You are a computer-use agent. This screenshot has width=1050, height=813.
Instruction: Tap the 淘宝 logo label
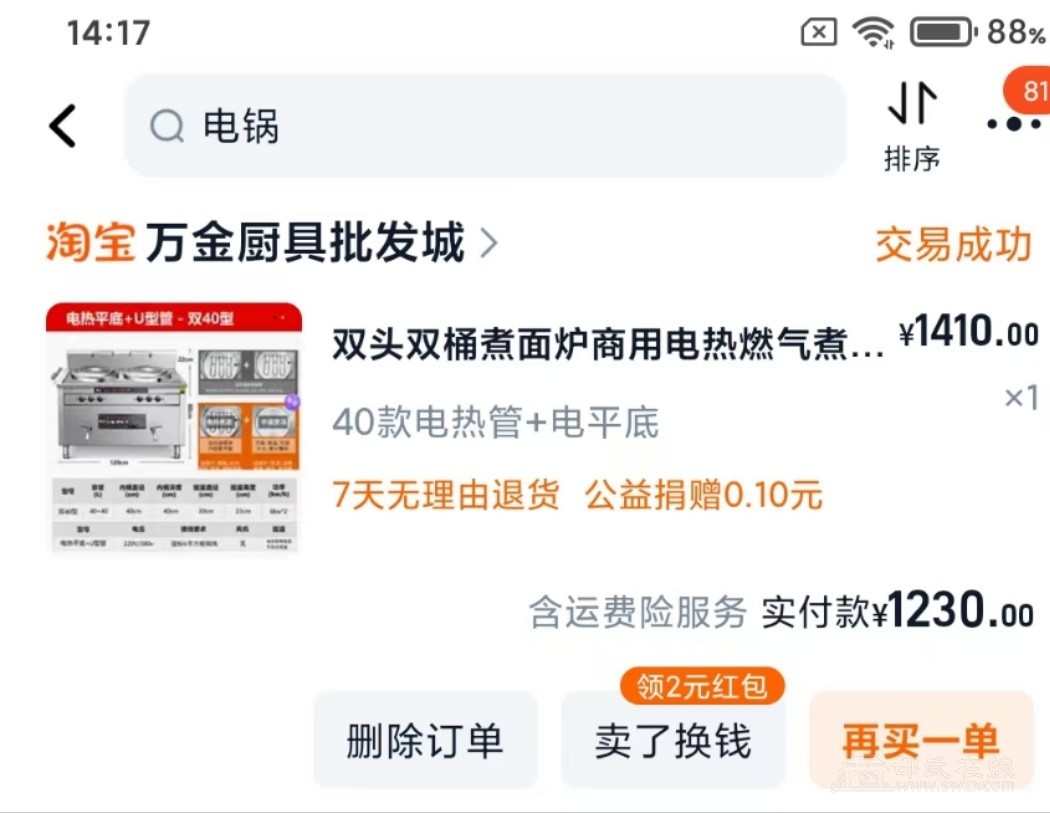91,242
